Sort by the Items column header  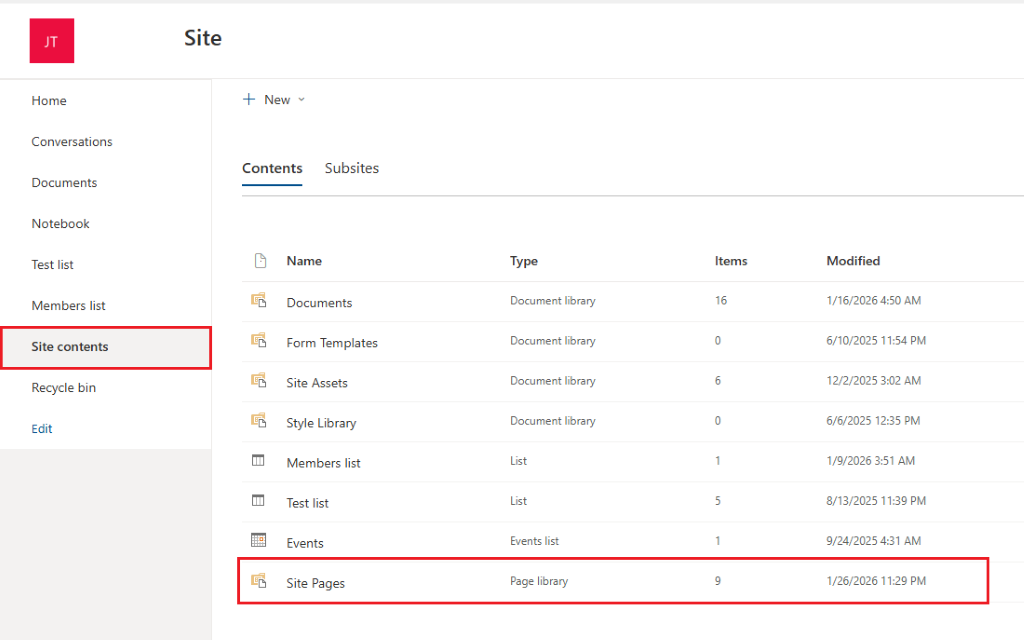(731, 261)
